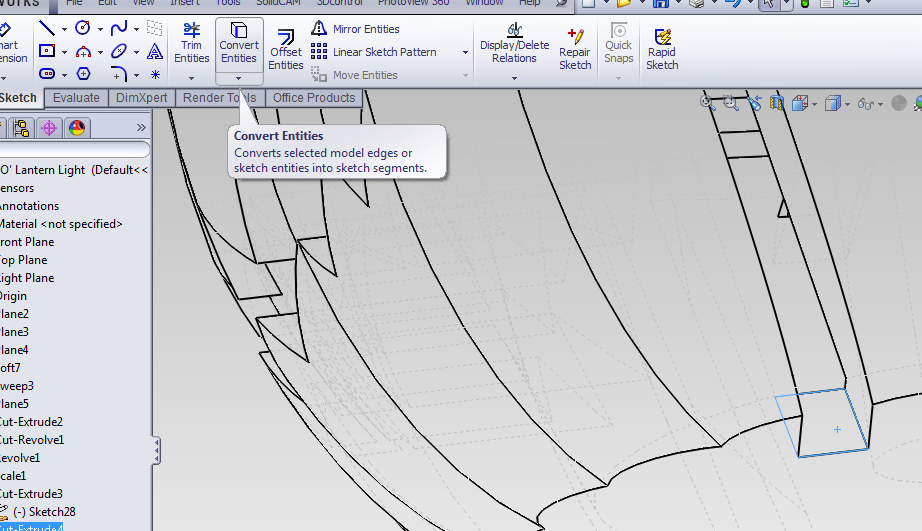The width and height of the screenshot is (922, 531).
Task: Click the feature panel collapse handle
Action: coord(156,450)
